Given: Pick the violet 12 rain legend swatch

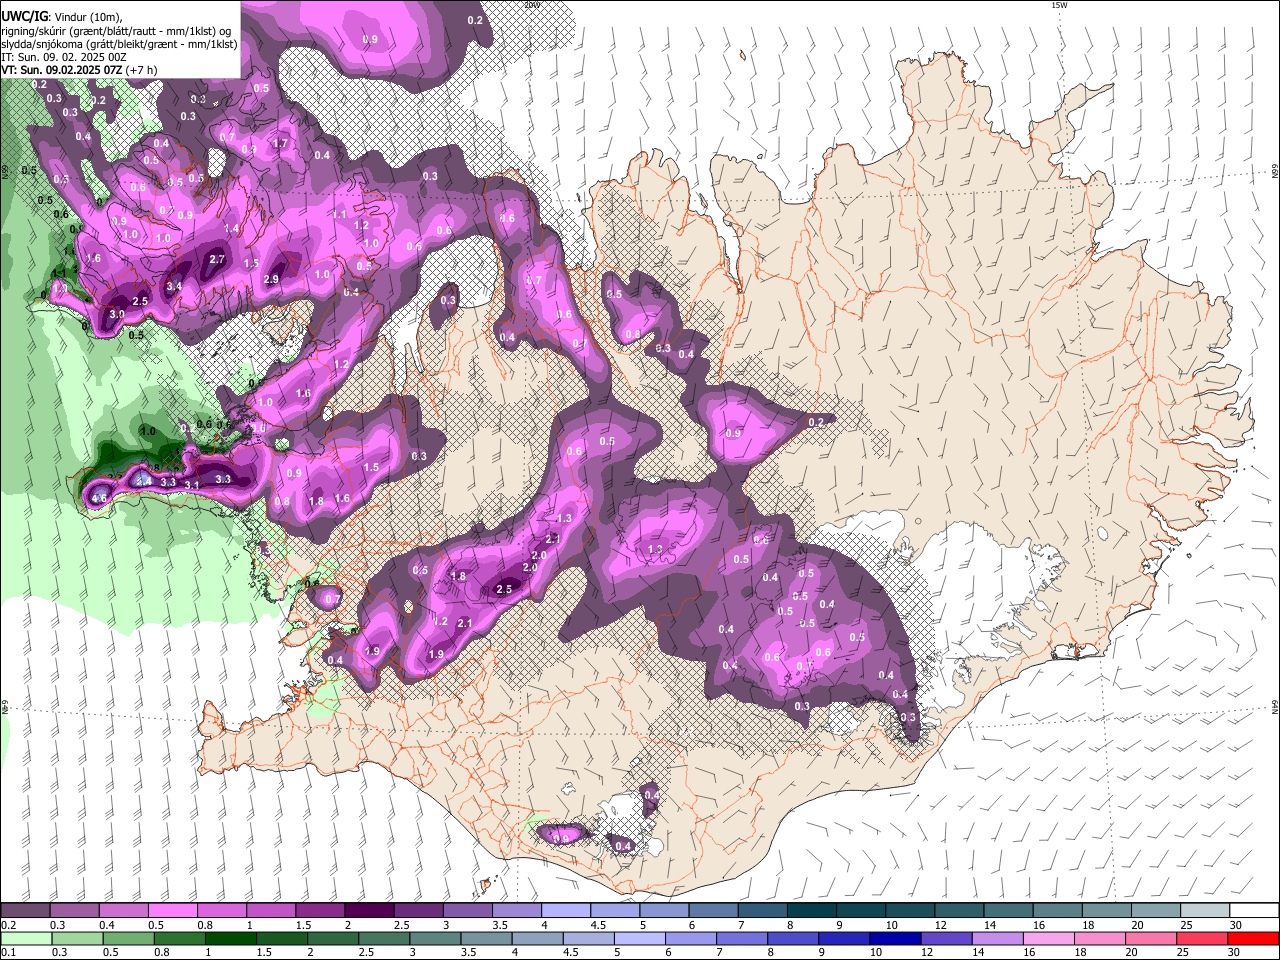Looking at the screenshot, I should [x=946, y=938].
